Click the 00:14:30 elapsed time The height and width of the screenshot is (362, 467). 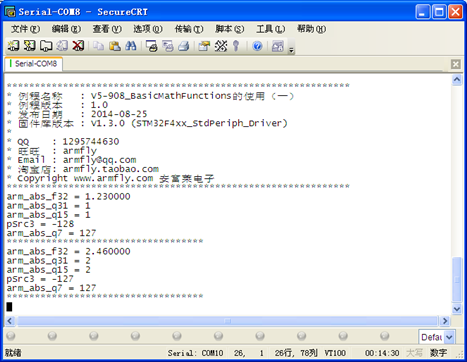(382, 353)
